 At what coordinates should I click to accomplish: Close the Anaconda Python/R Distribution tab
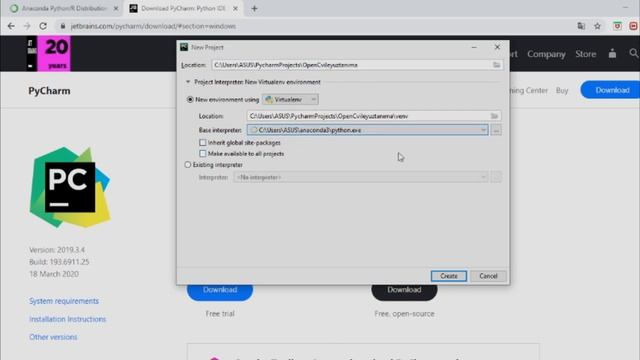click(116, 8)
